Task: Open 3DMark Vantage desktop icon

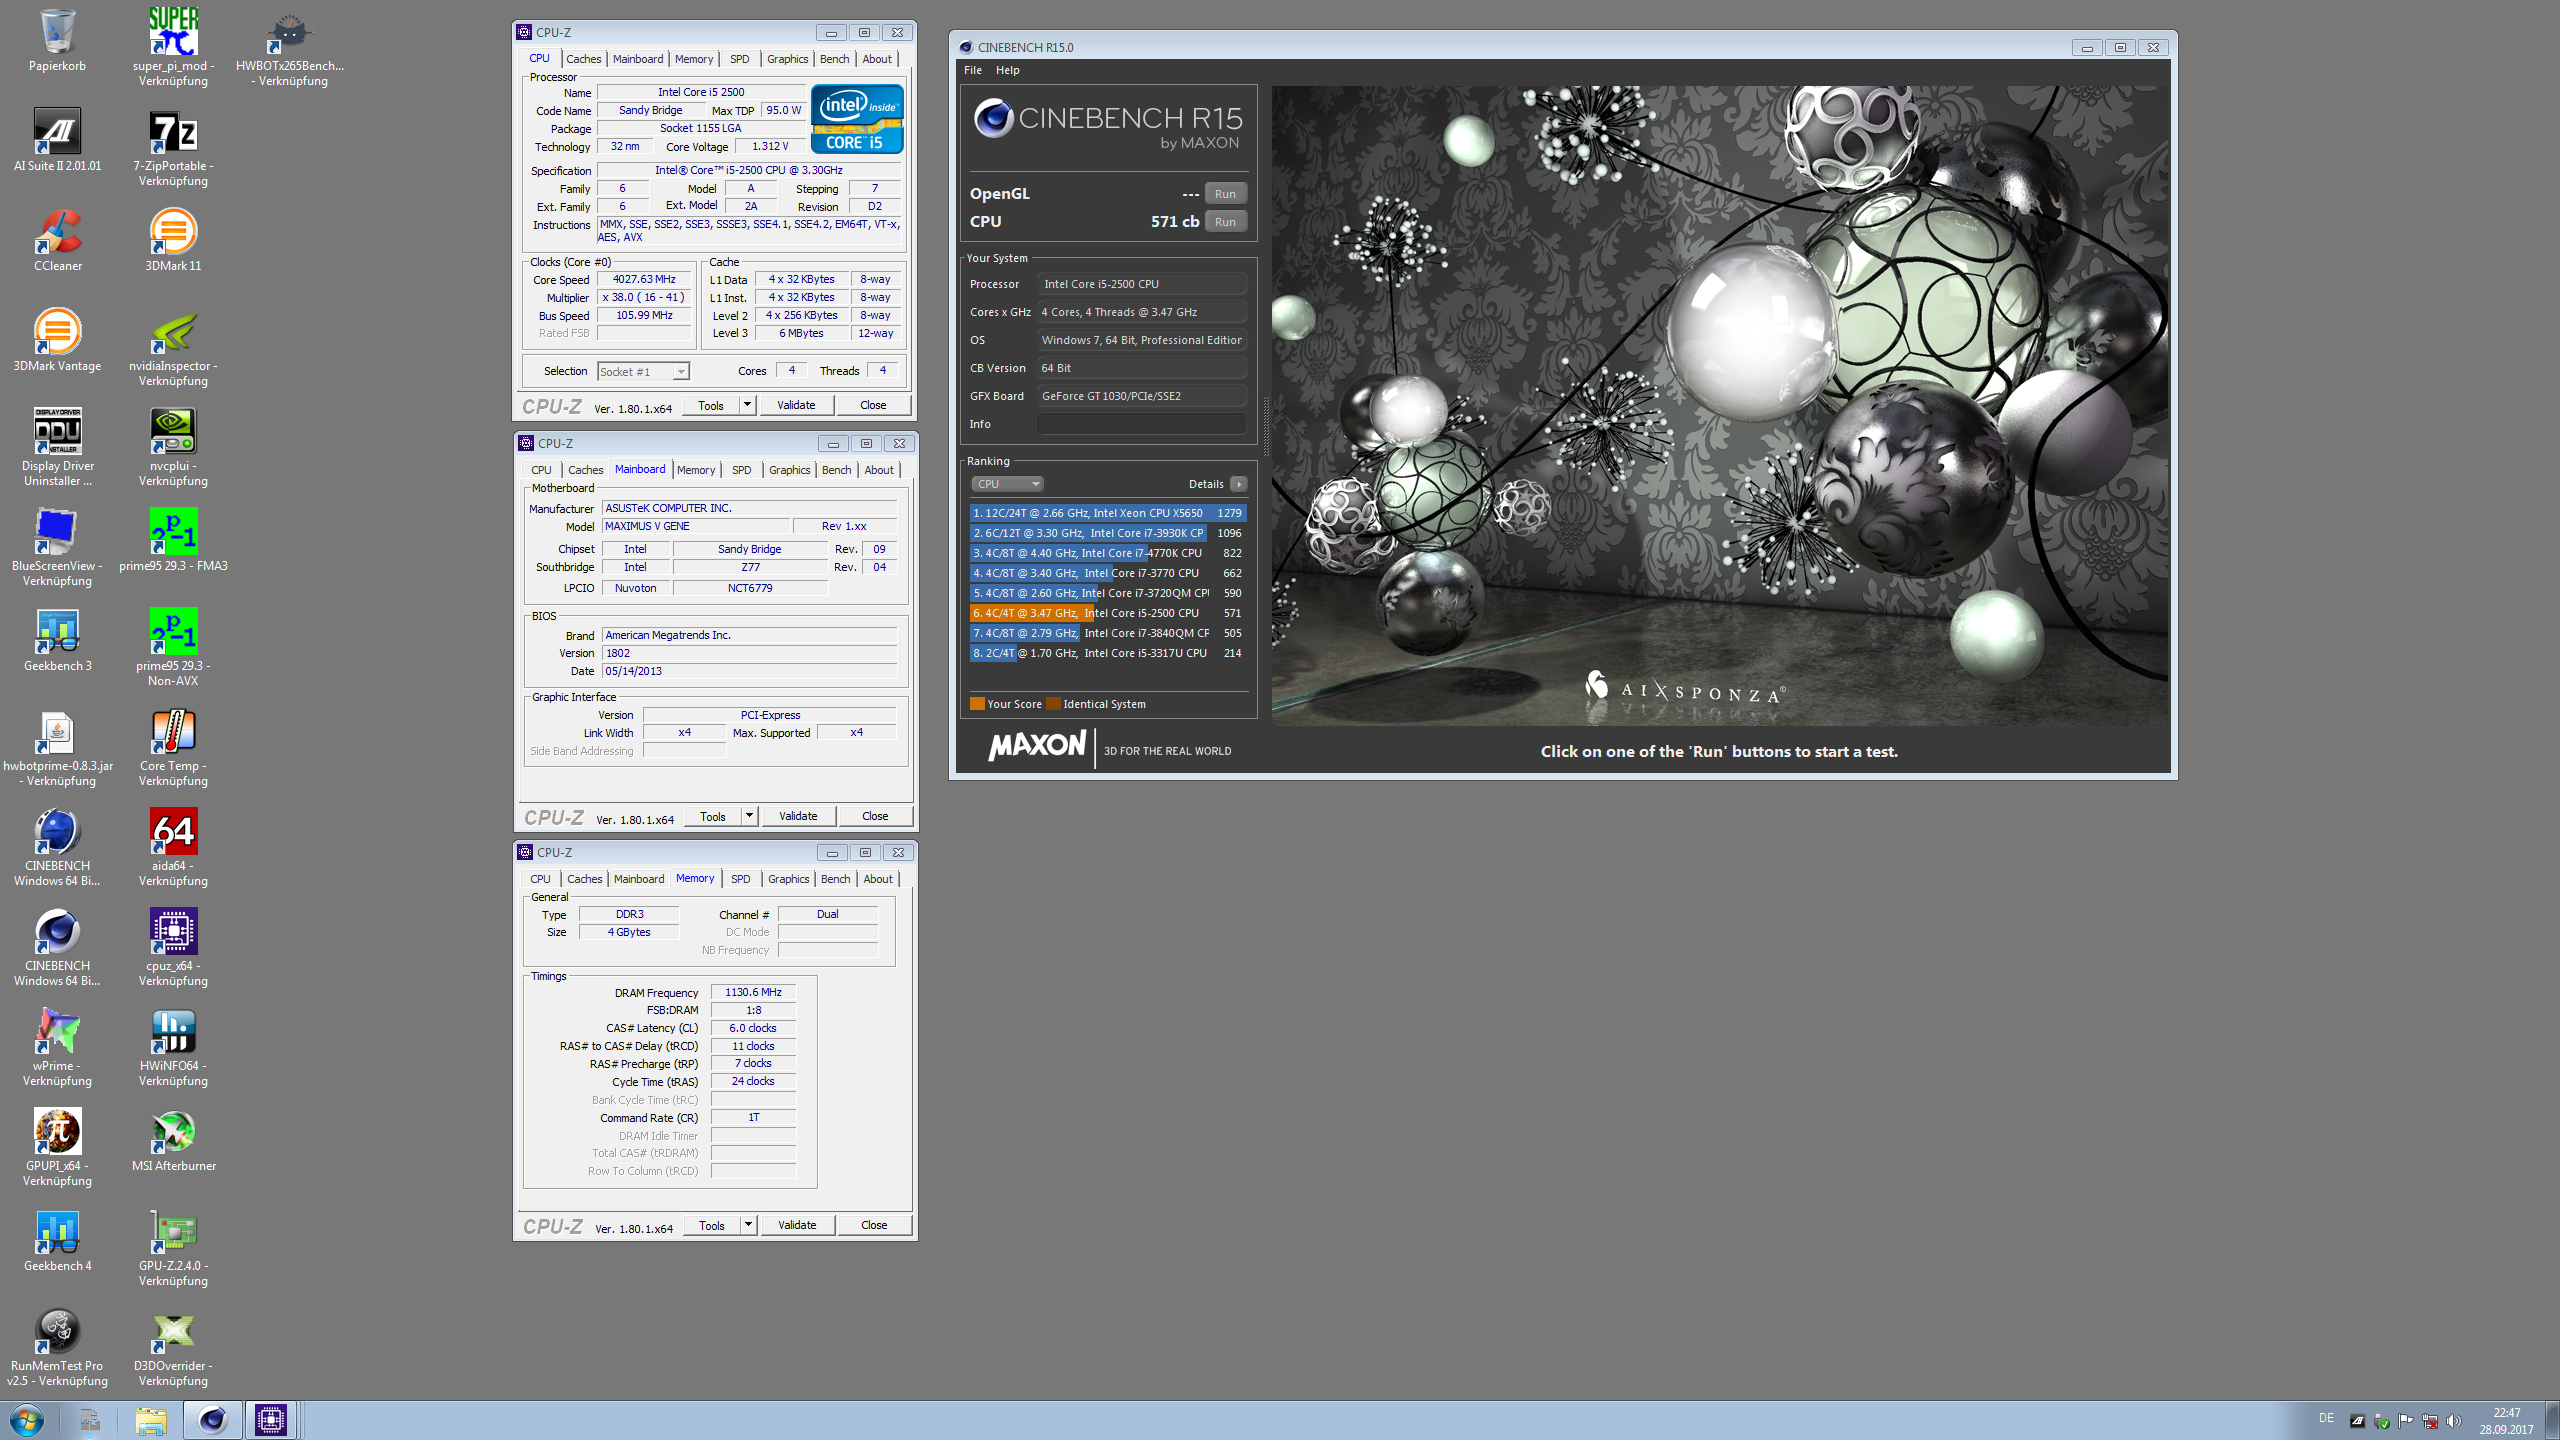Action: (57, 340)
